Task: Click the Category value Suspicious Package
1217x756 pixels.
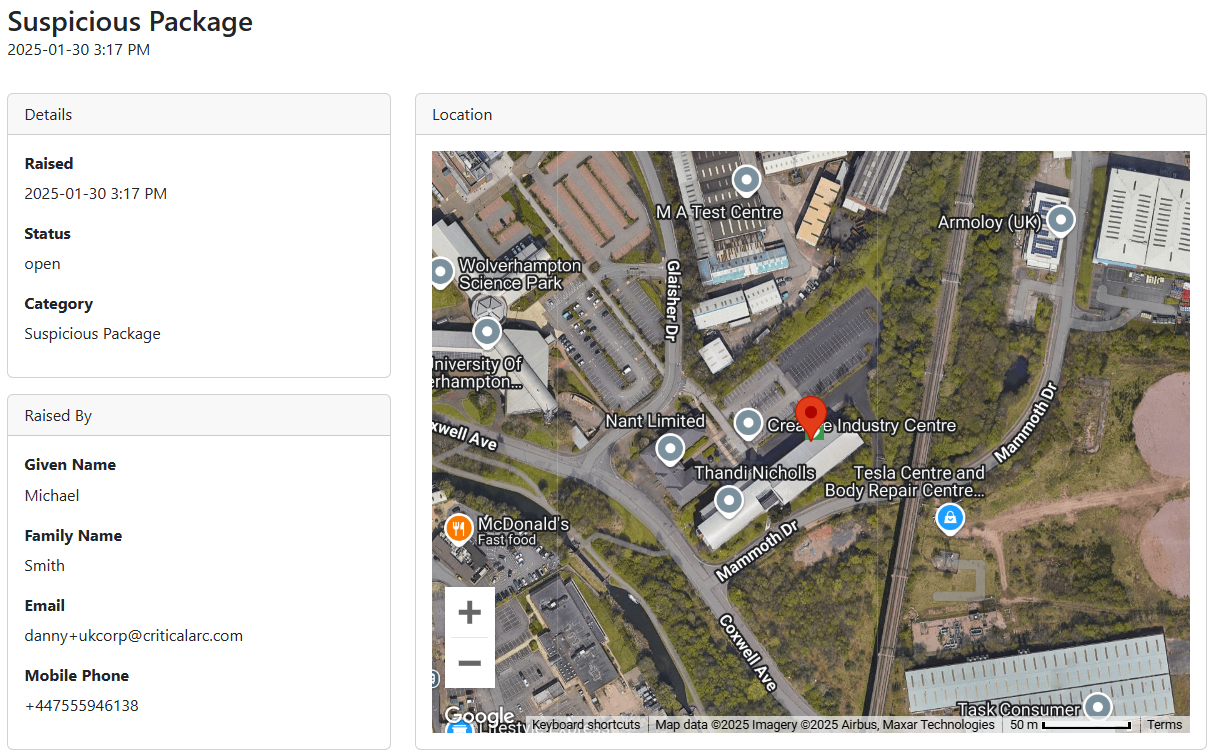Action: tap(92, 334)
